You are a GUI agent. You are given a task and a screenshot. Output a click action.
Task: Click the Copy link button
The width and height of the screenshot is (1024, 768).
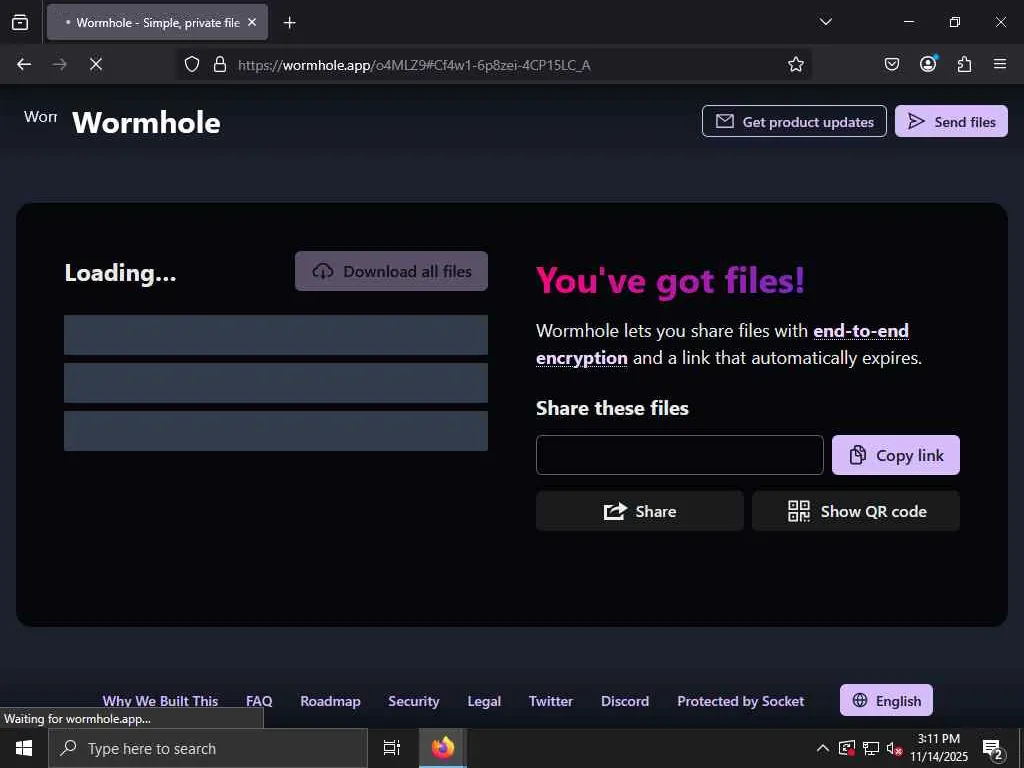point(895,455)
